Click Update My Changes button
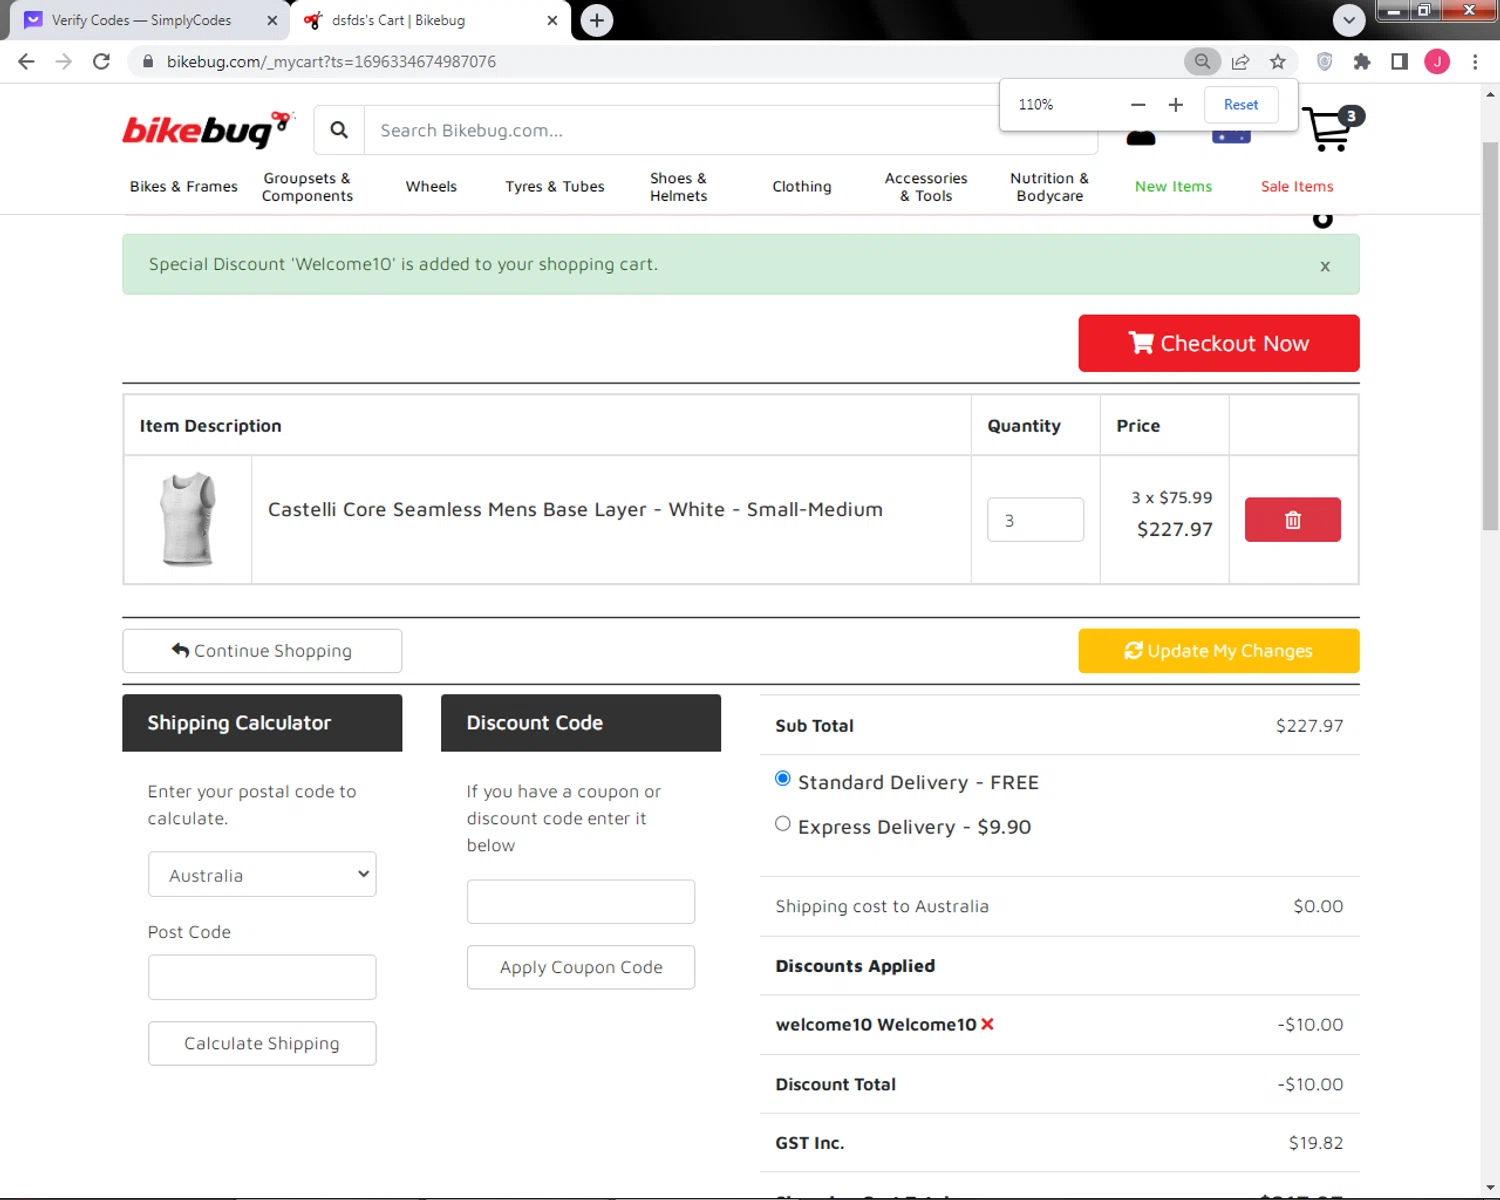This screenshot has width=1500, height=1200. pyautogui.click(x=1219, y=651)
